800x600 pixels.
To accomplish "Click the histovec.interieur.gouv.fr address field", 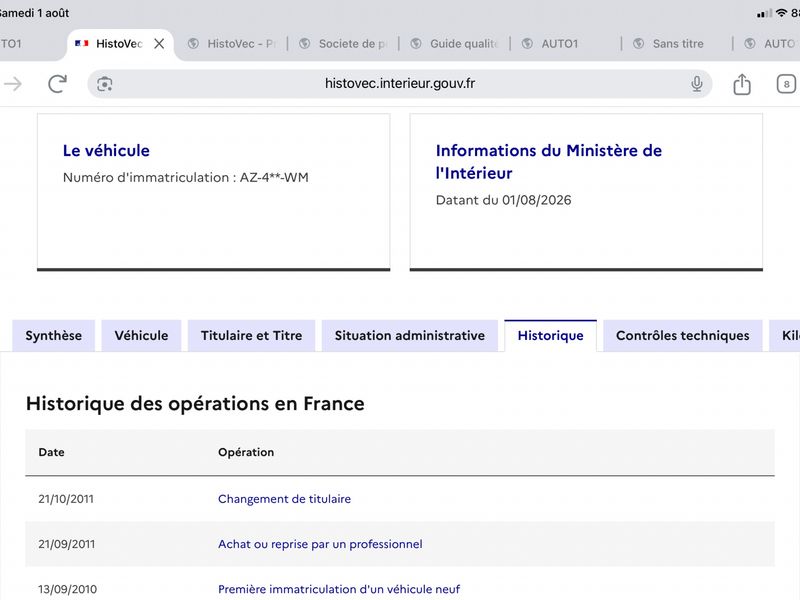I will pos(399,84).
